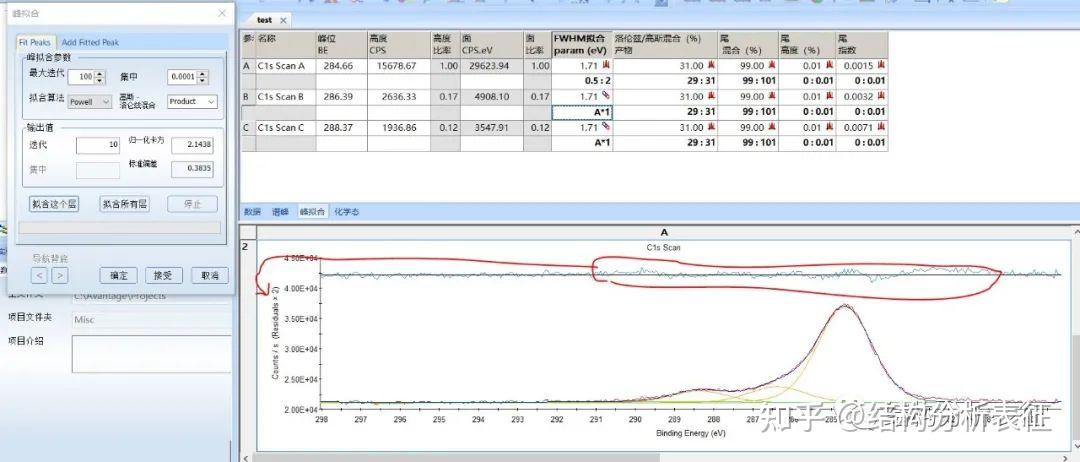Click the next (>) navigation button

click(60, 275)
